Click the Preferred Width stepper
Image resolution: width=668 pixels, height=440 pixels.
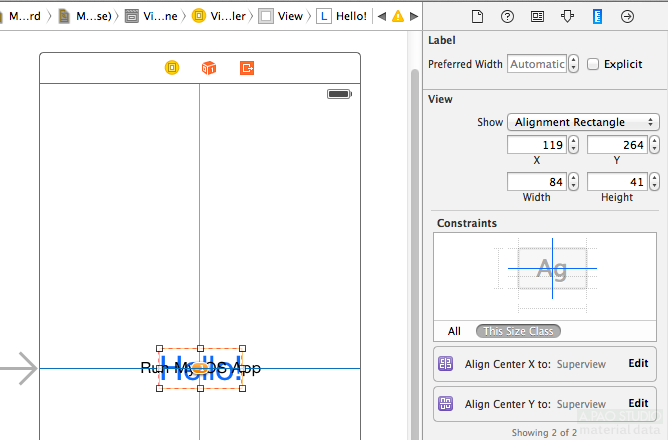pyautogui.click(x=573, y=64)
